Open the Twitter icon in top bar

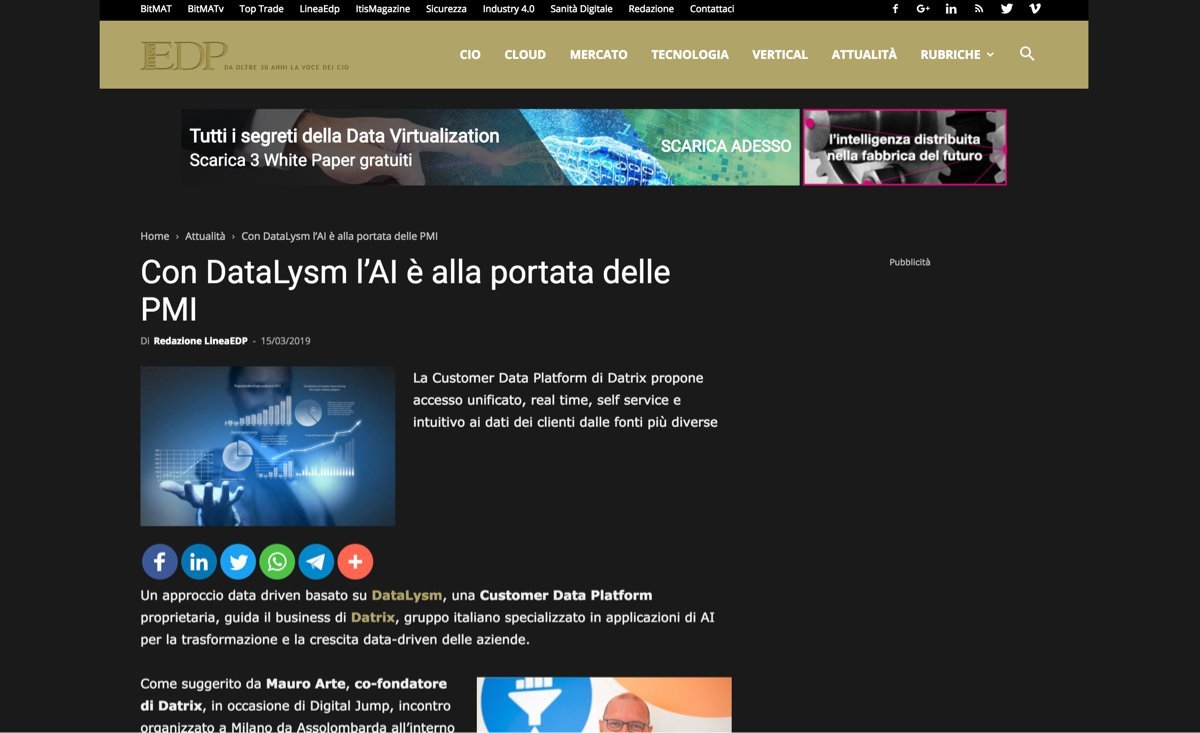[1007, 9]
